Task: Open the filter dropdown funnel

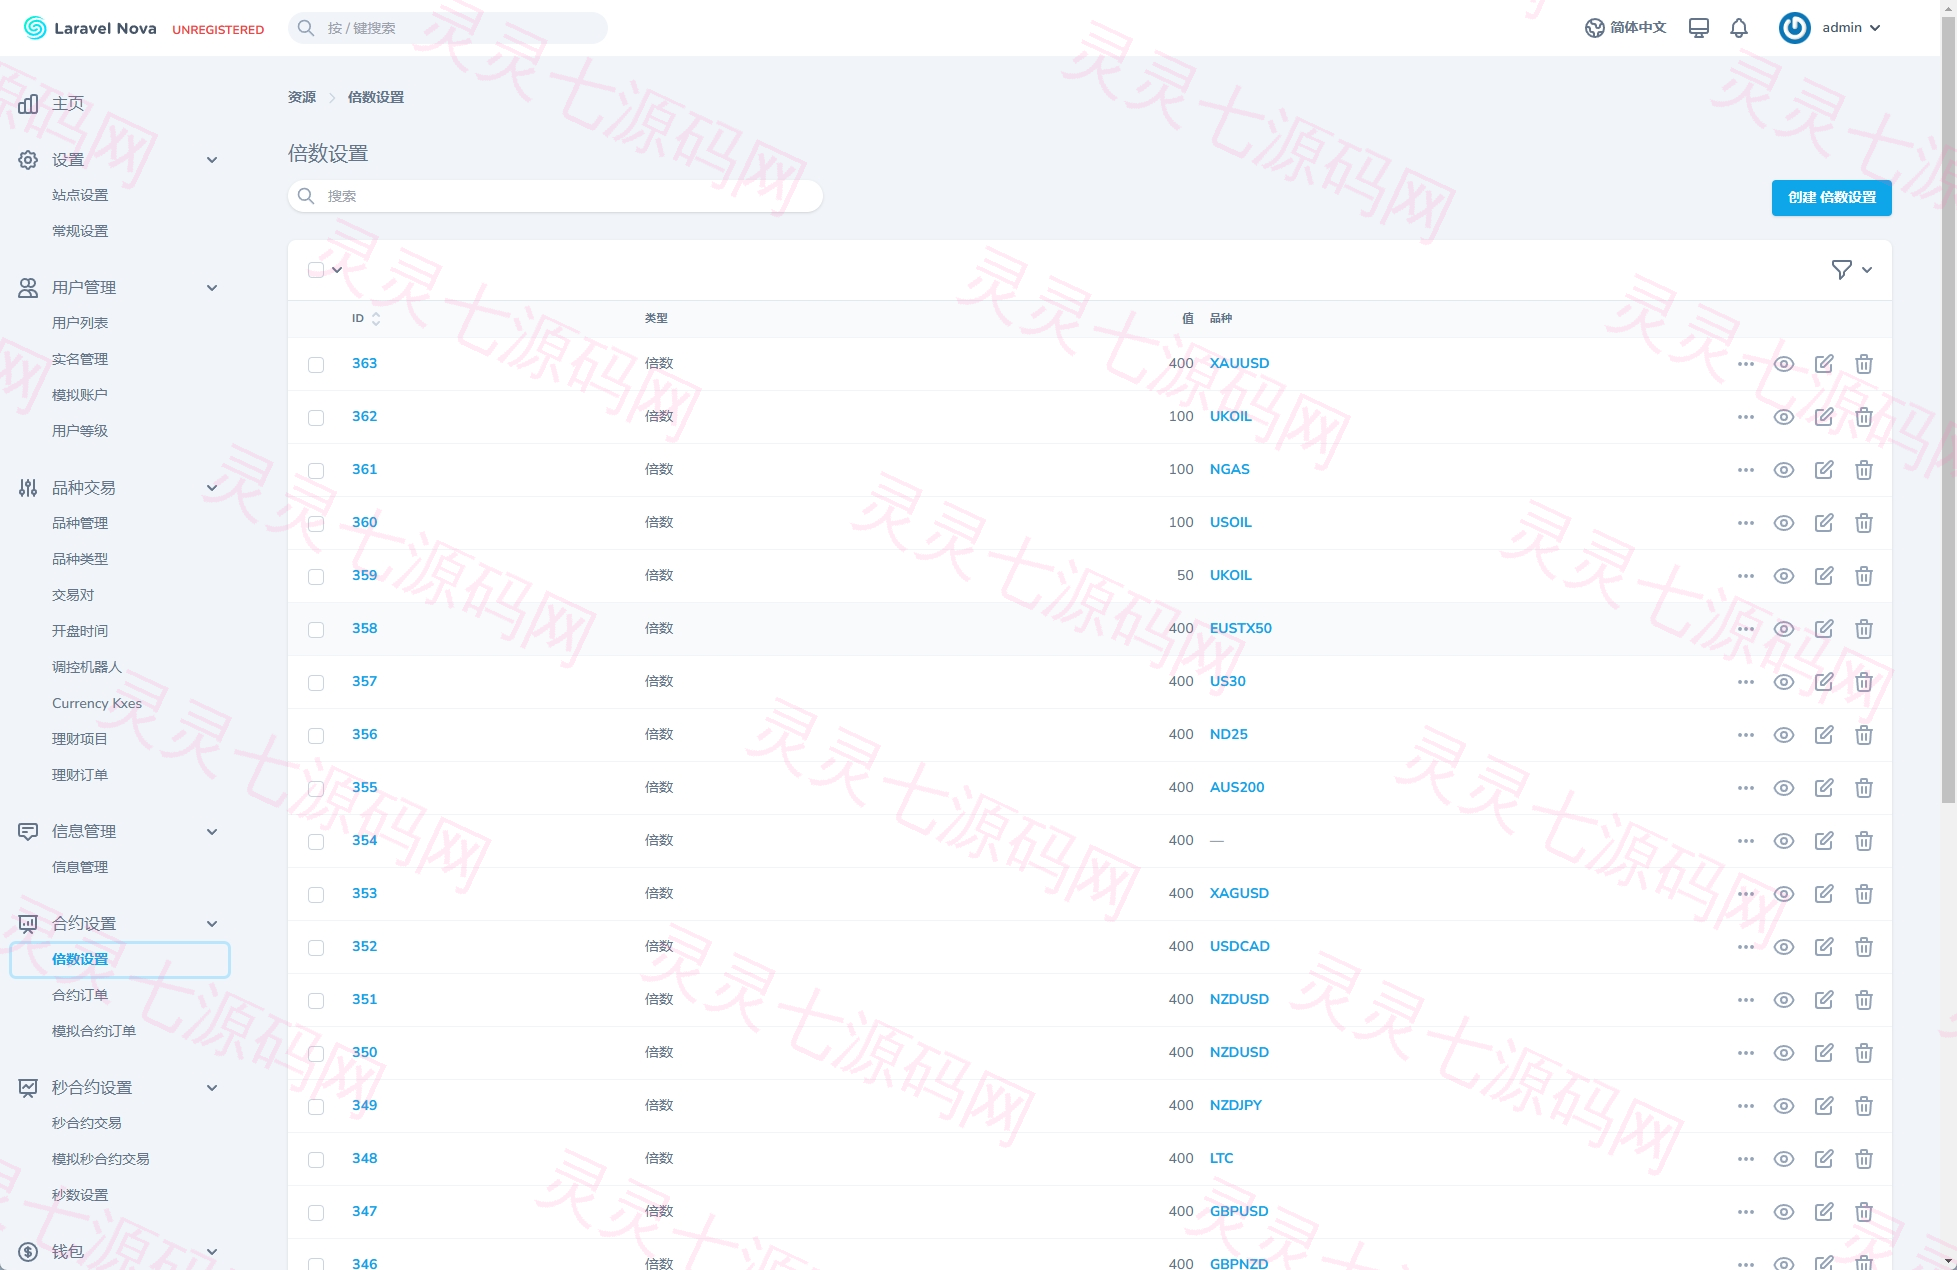Action: point(1852,270)
